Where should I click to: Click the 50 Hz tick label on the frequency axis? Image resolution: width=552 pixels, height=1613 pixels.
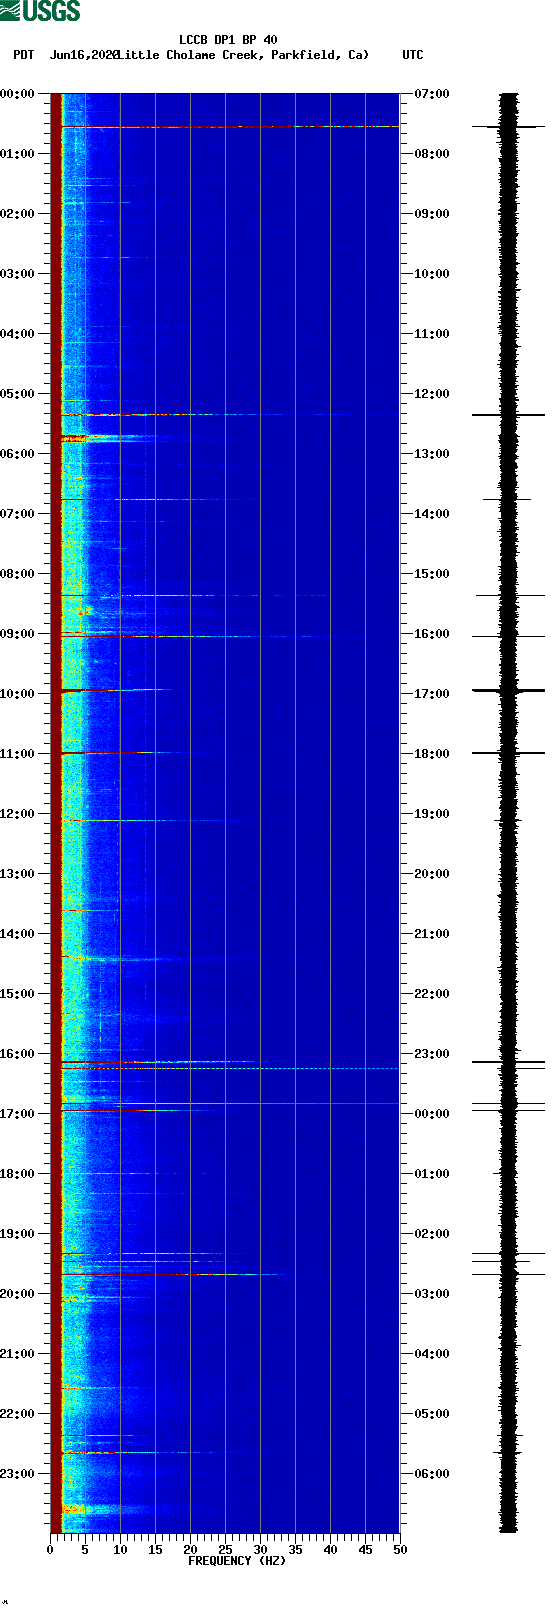click(x=400, y=1550)
